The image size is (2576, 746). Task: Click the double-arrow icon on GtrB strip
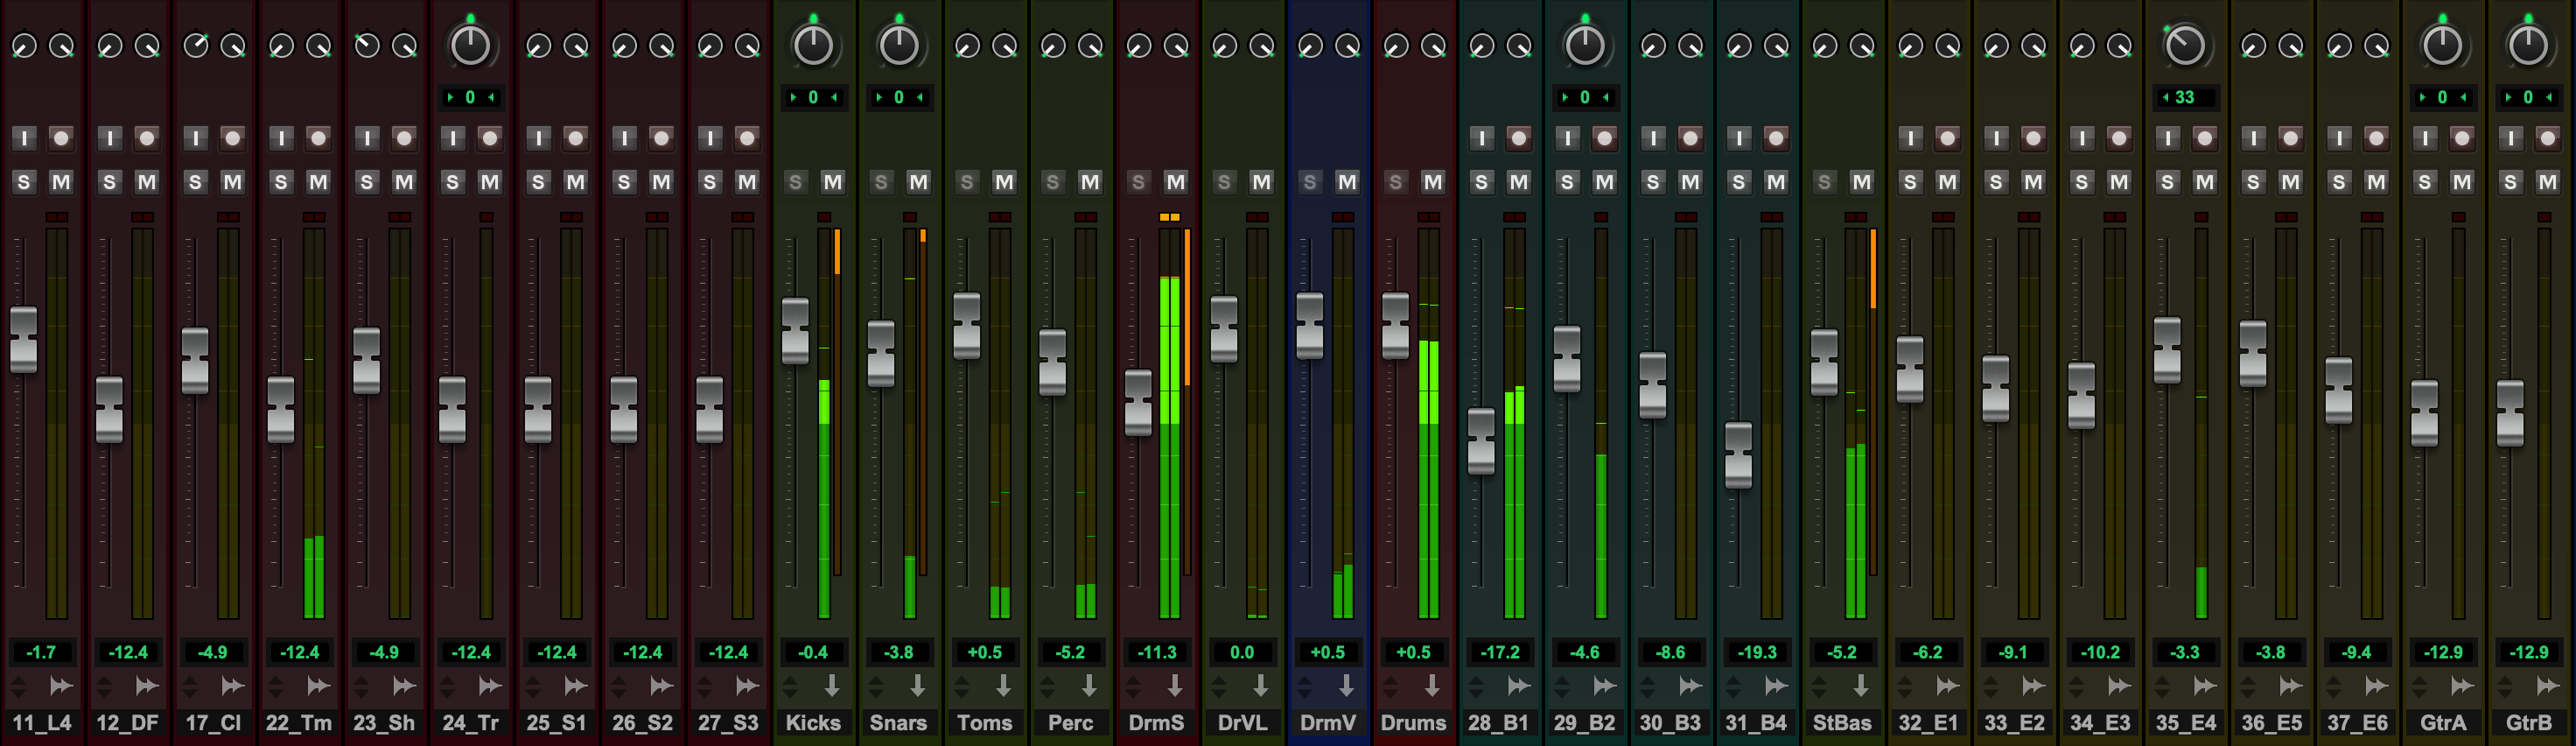2547,685
